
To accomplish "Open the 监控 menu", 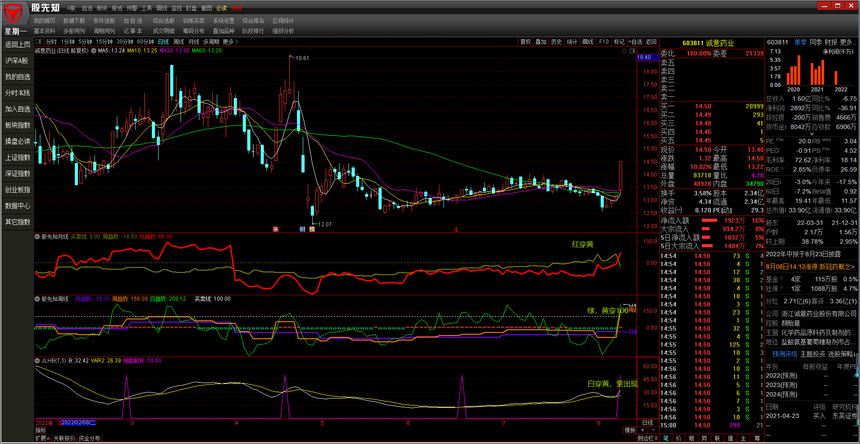I will [x=176, y=8].
